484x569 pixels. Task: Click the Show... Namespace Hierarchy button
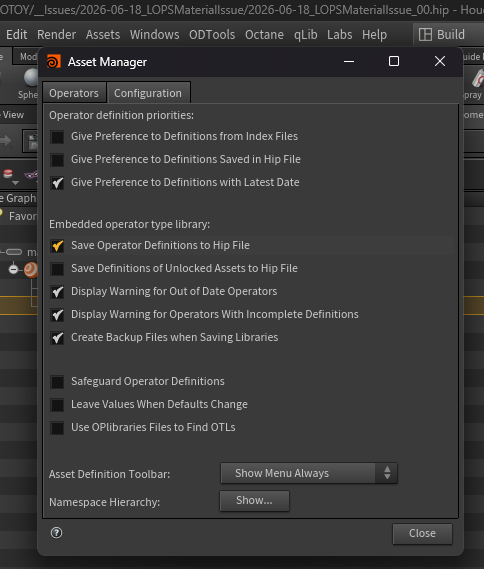click(254, 501)
